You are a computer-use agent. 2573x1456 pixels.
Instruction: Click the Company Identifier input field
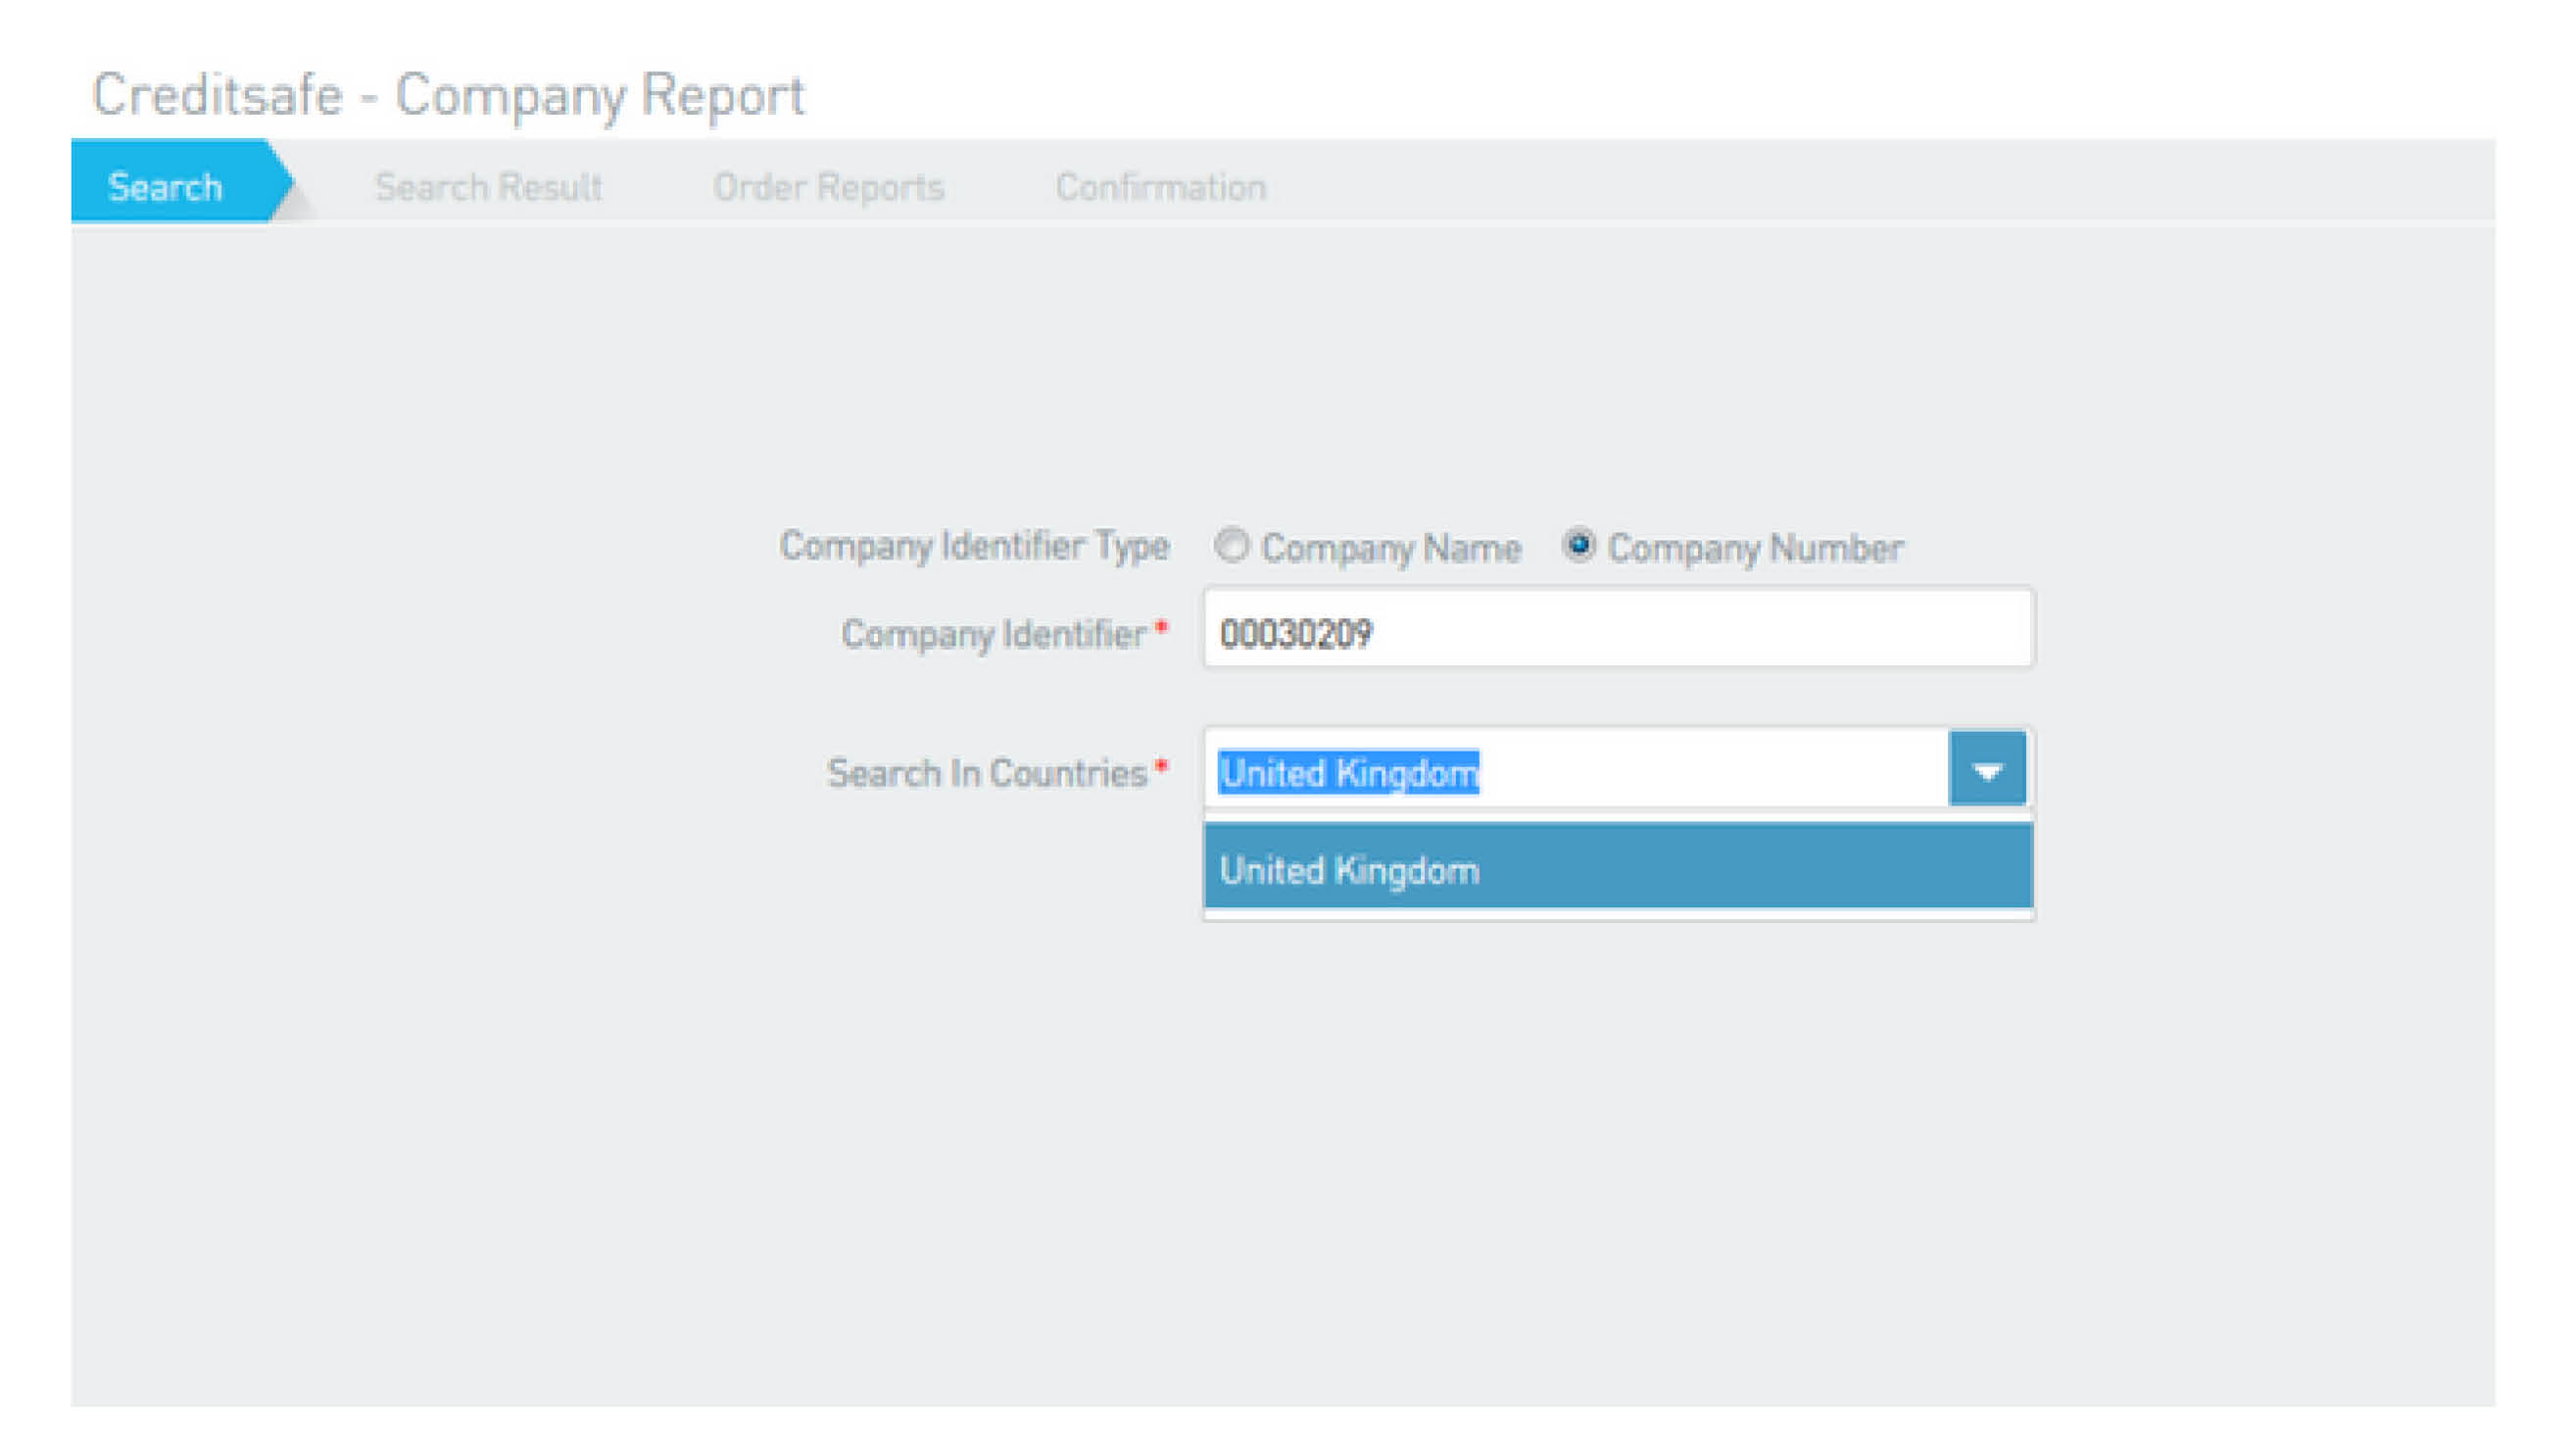click(1618, 628)
